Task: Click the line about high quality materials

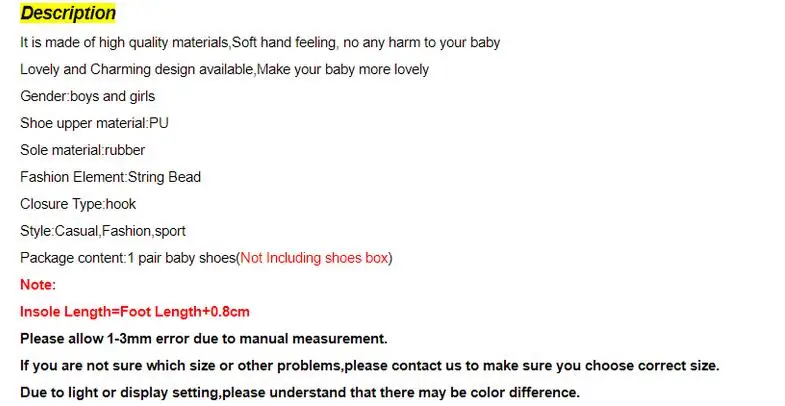Action: pos(260,43)
